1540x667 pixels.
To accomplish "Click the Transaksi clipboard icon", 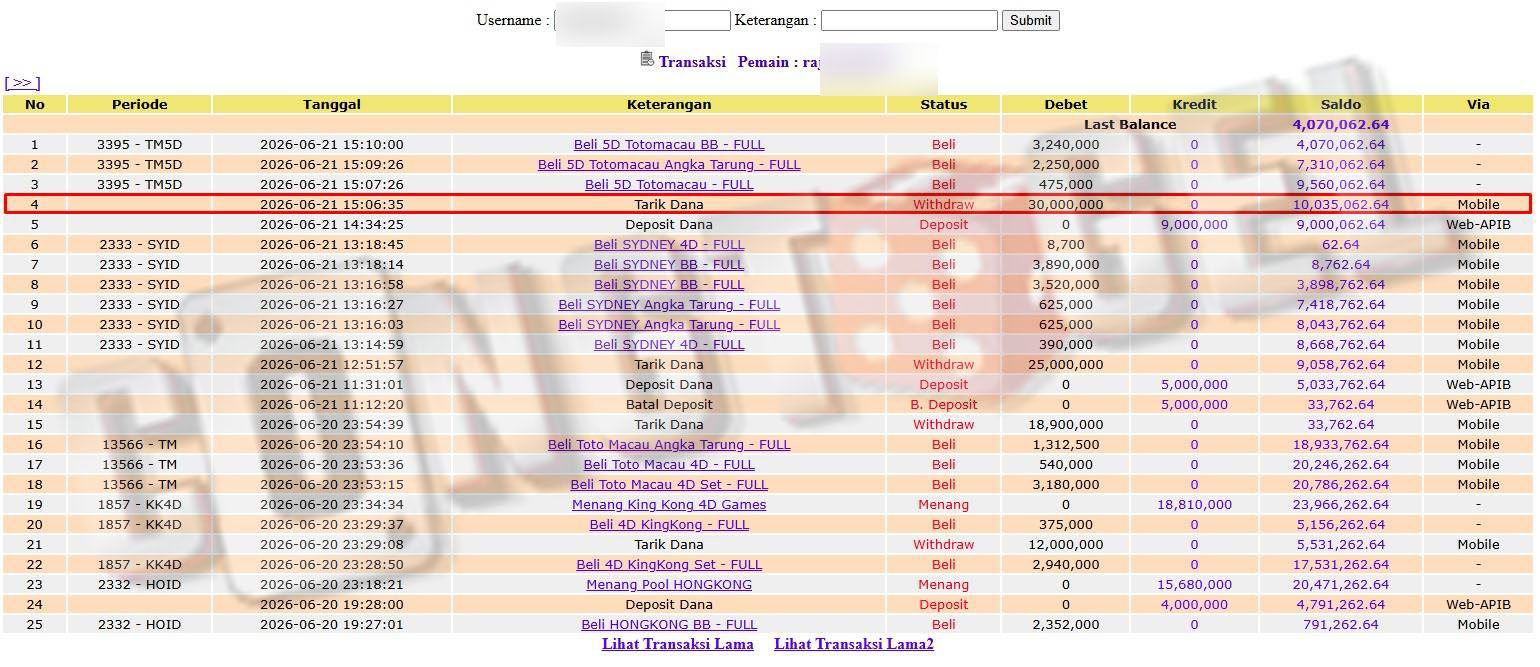I will (x=647, y=59).
